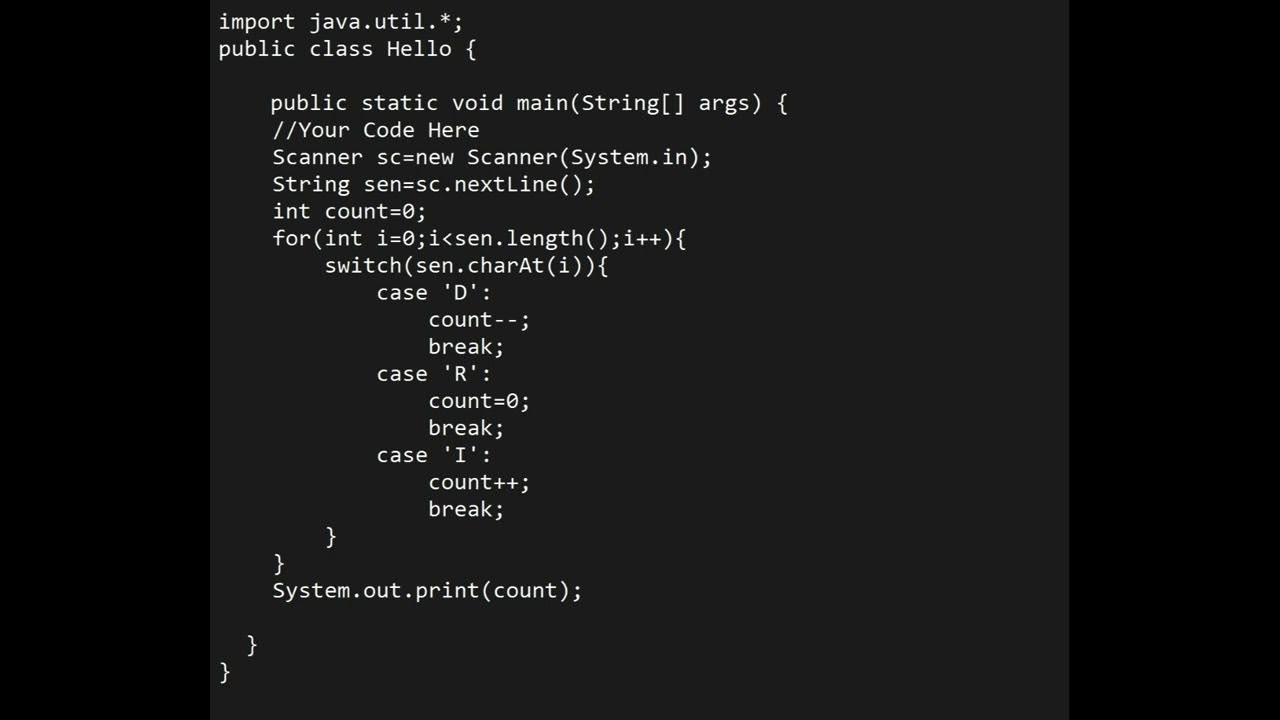The width and height of the screenshot is (1280, 720).
Task: Click the import java.util.* line
Action: point(340,22)
